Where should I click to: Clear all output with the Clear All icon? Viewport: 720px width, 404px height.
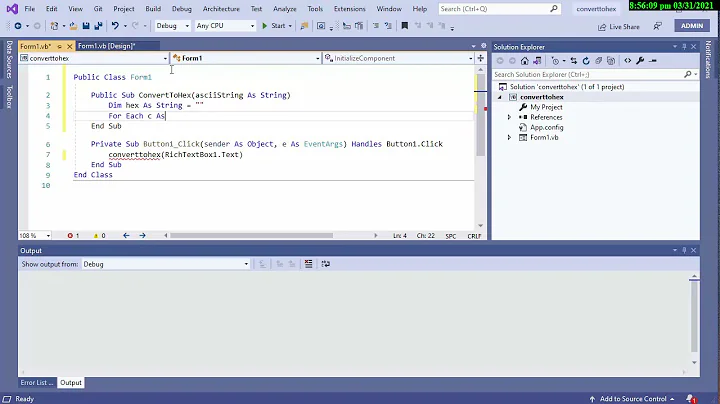309,264
